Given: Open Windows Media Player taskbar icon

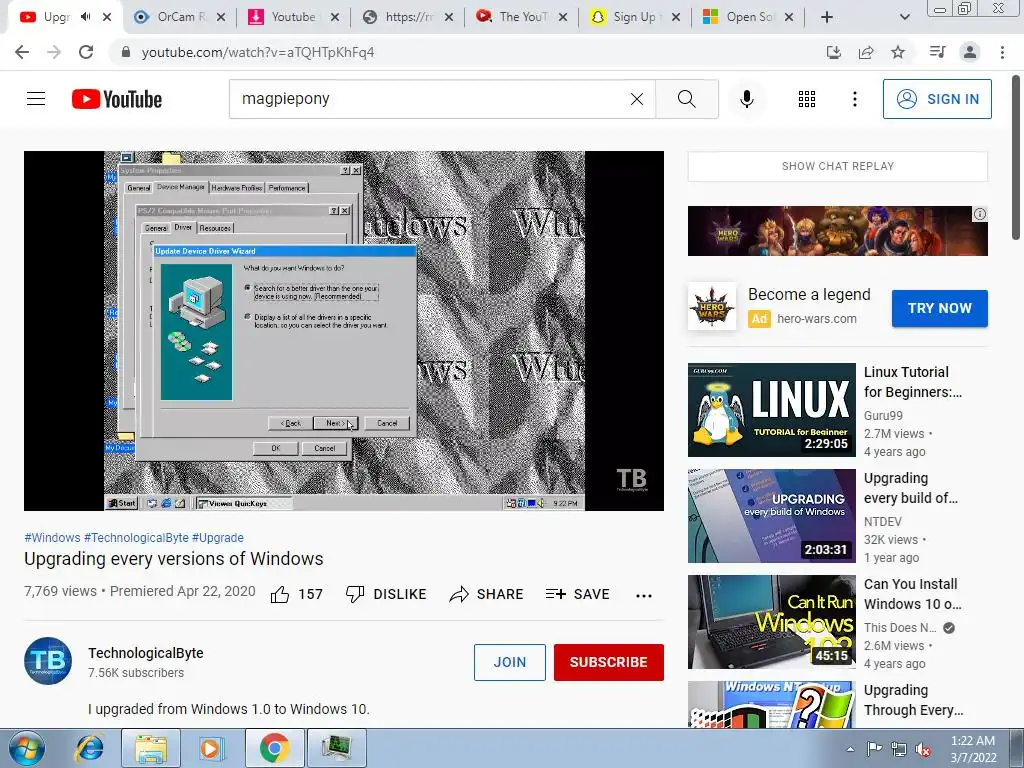Looking at the screenshot, I should [211, 748].
